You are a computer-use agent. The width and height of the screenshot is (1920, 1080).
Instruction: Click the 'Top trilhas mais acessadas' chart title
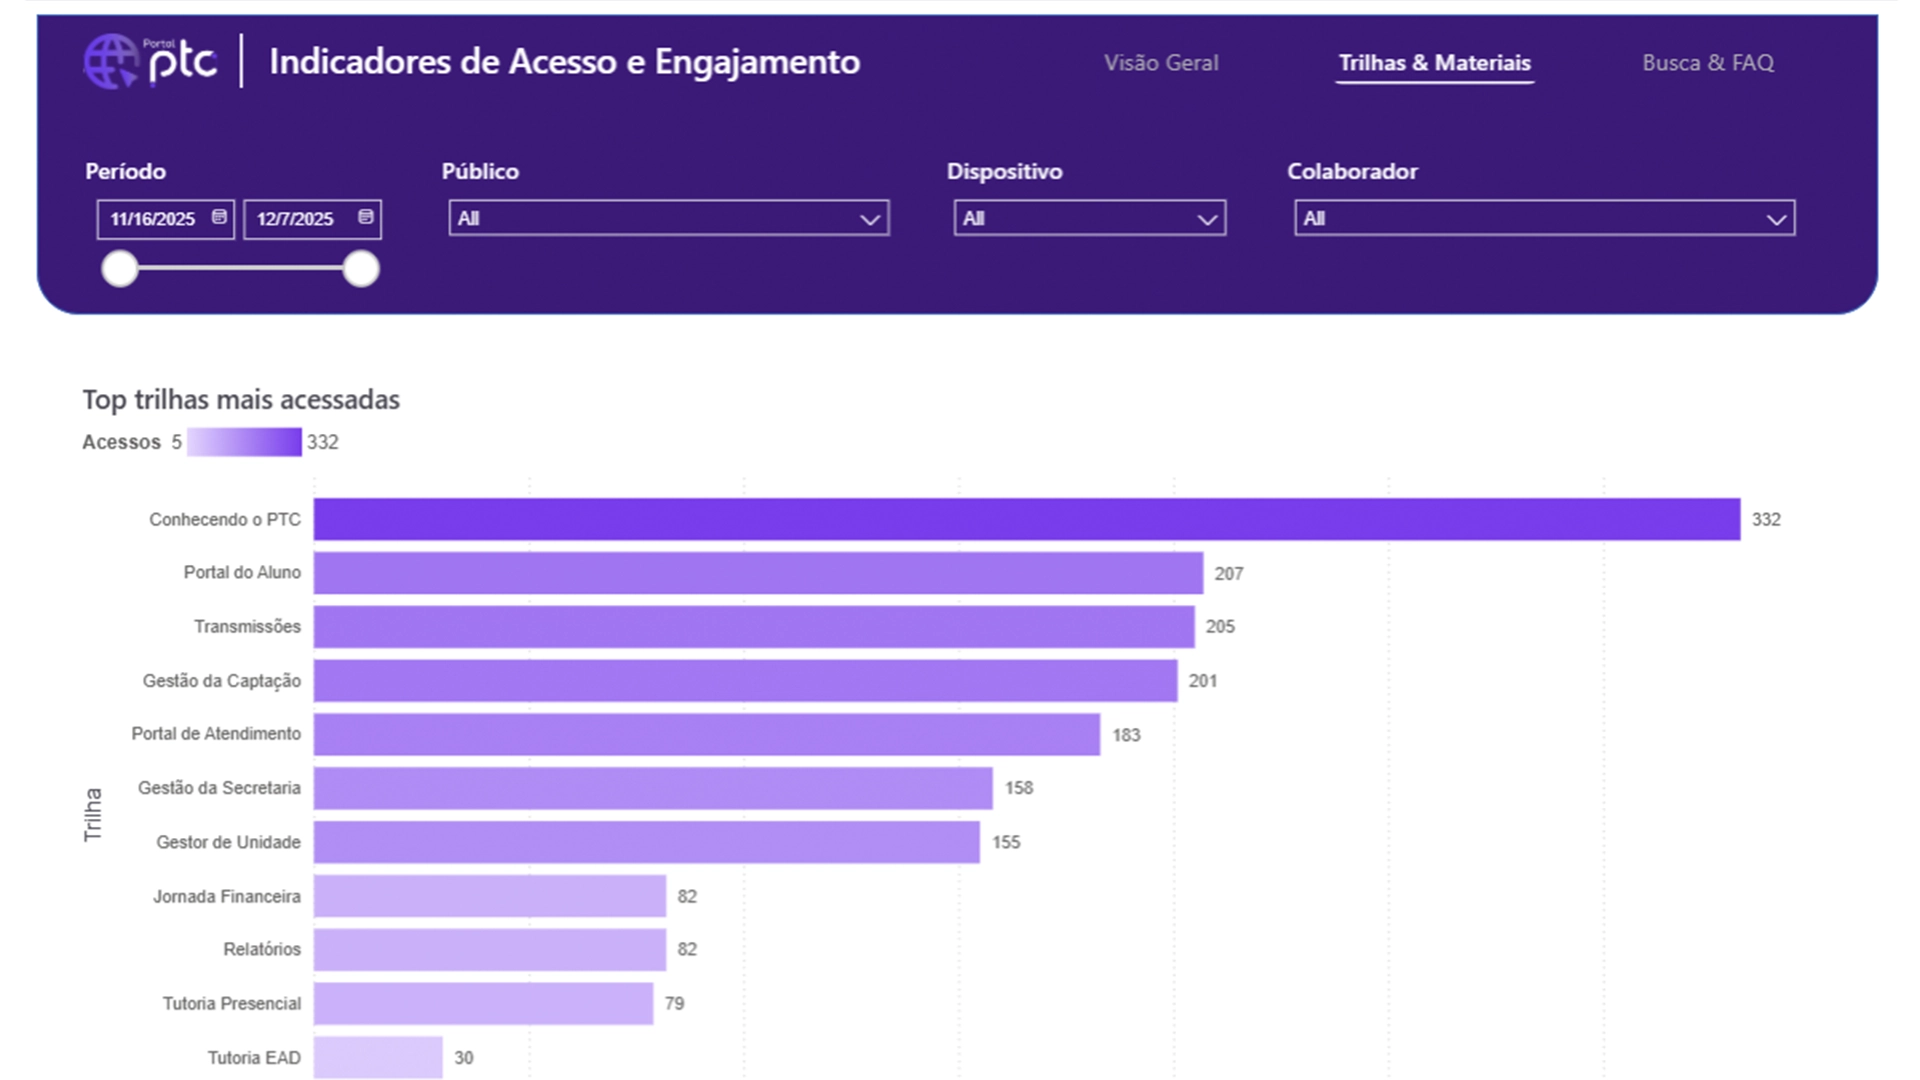pos(241,400)
